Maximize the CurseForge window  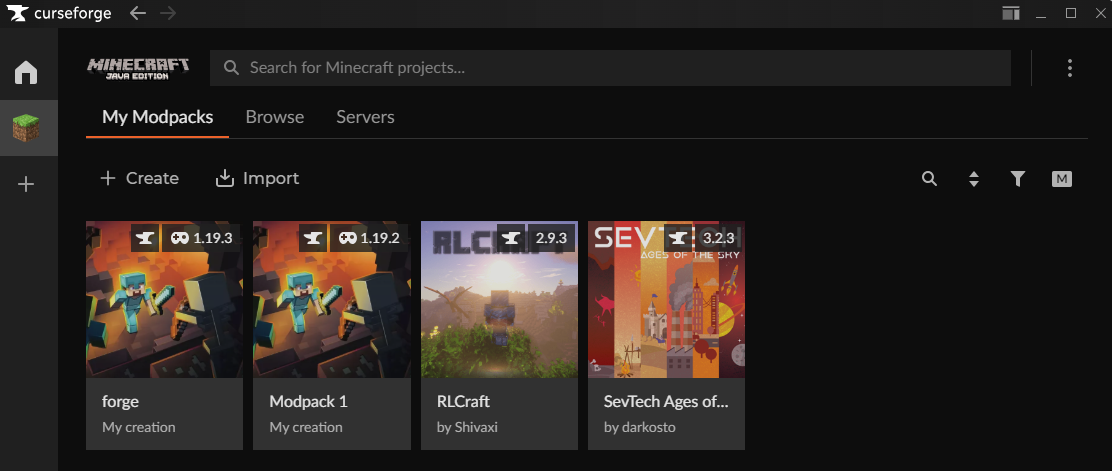(1071, 13)
